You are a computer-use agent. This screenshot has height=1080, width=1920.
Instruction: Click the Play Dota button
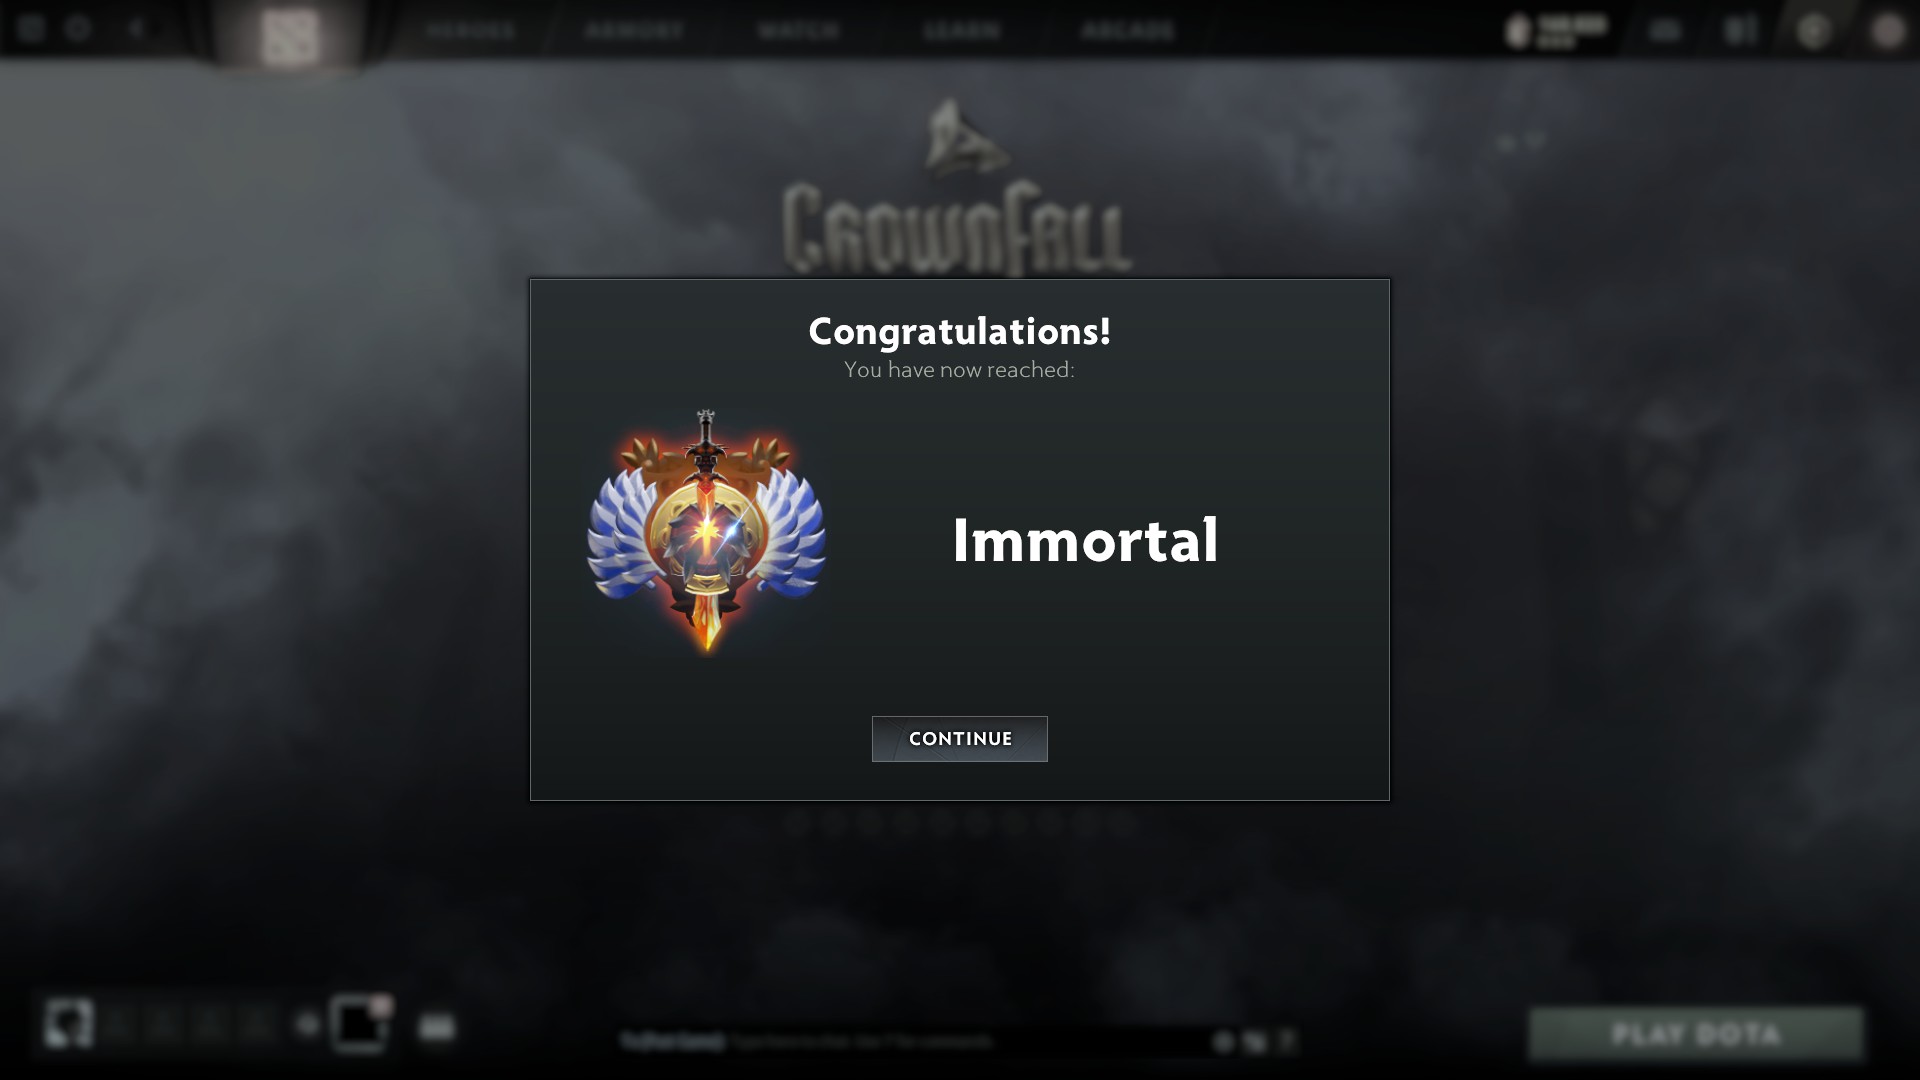pos(1696,1034)
